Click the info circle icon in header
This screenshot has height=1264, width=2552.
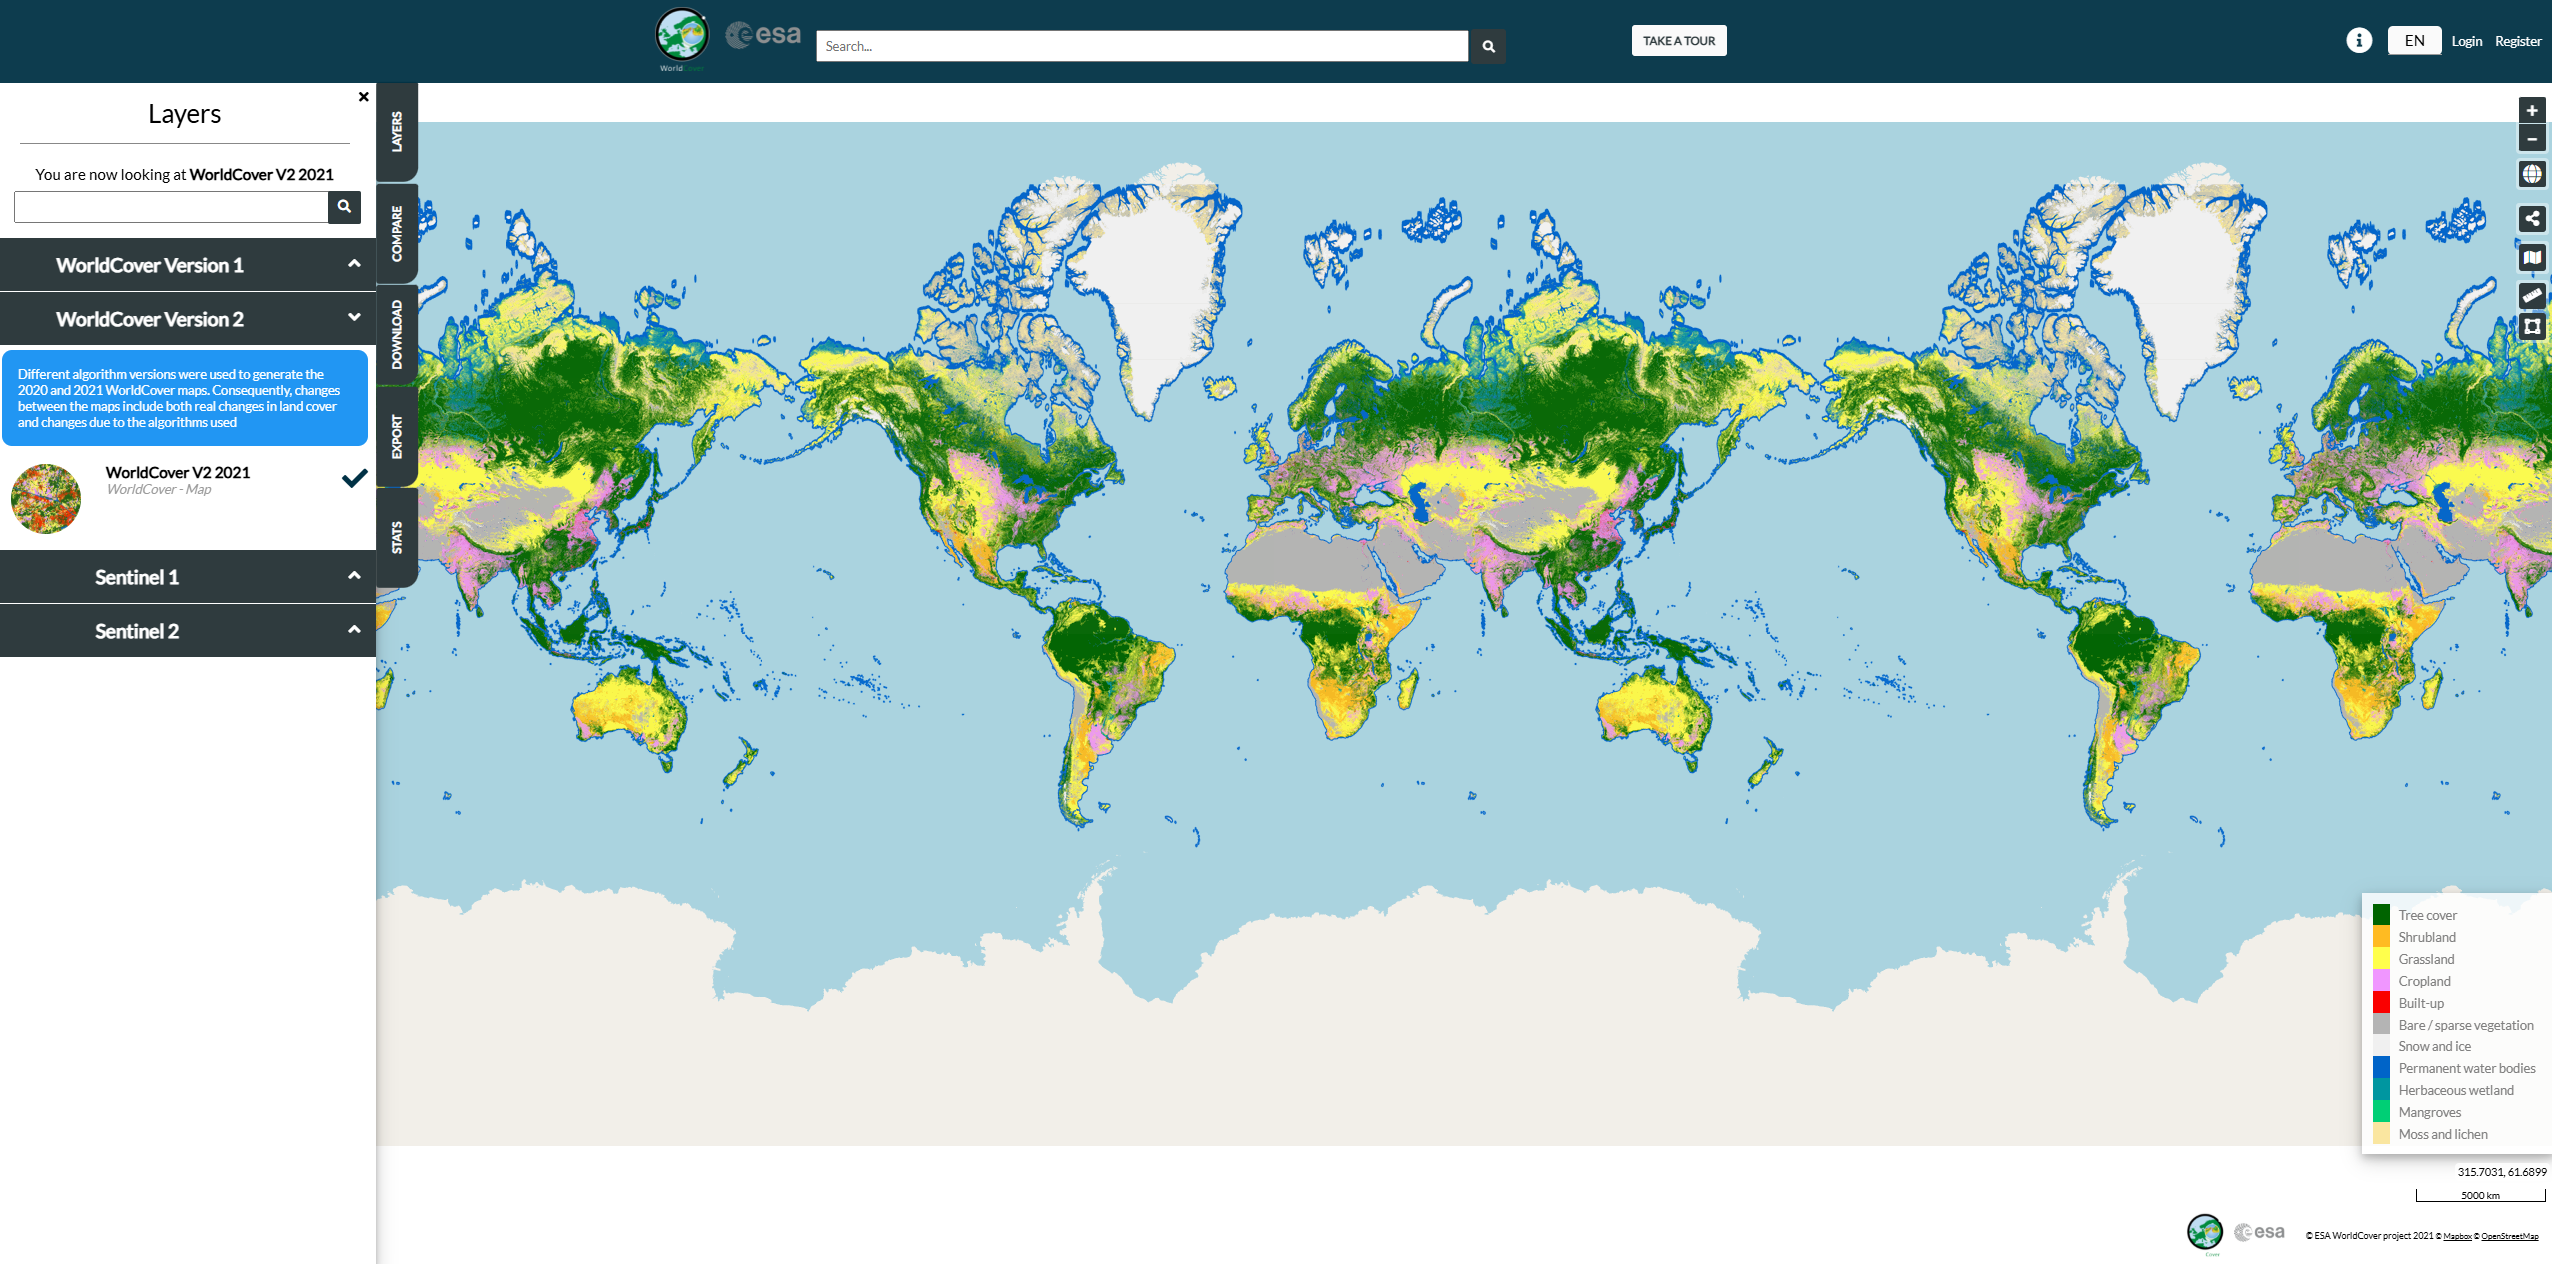point(2359,41)
